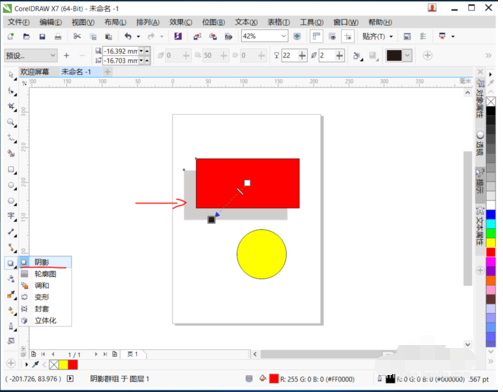Toggle the 对象属性 docker tab
This screenshot has width=503, height=392.
(480, 99)
